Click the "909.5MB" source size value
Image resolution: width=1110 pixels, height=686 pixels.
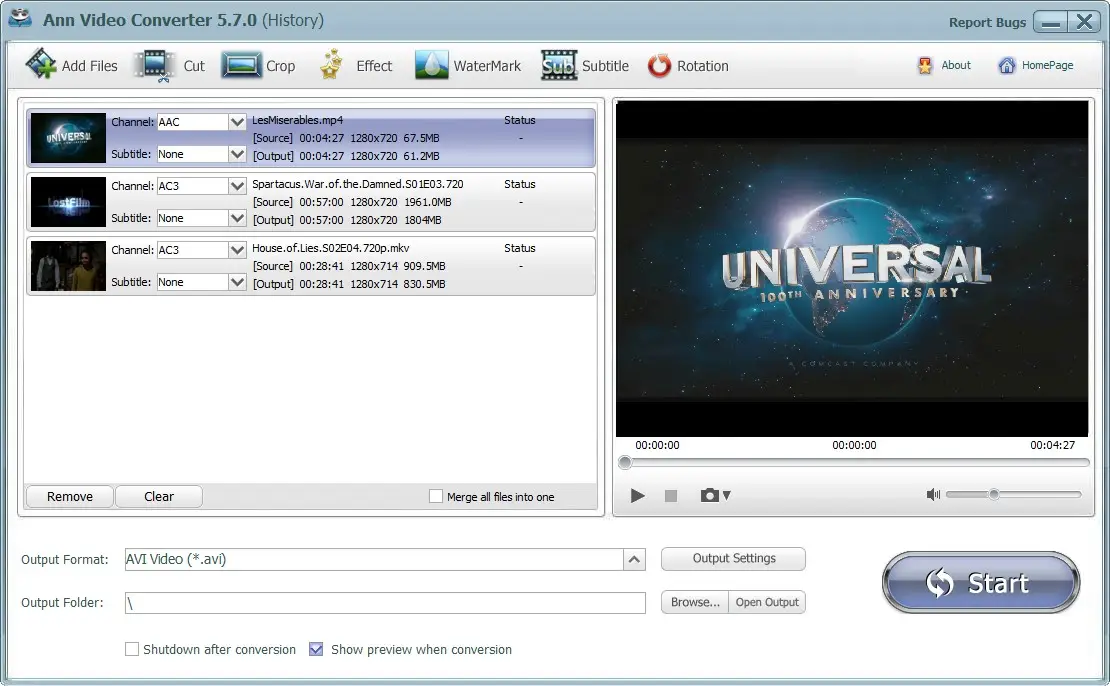424,266
